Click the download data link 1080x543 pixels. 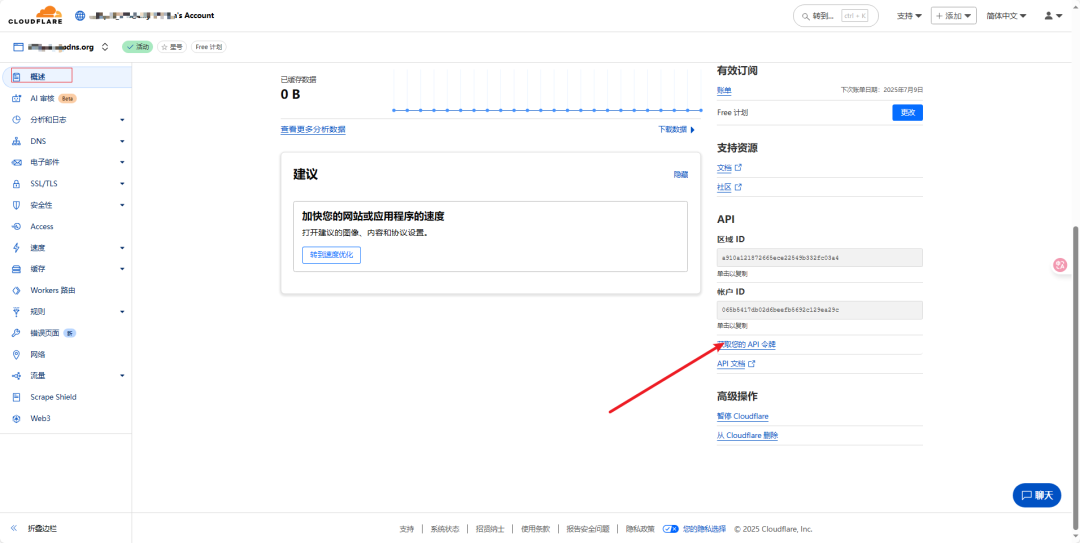[x=676, y=130]
